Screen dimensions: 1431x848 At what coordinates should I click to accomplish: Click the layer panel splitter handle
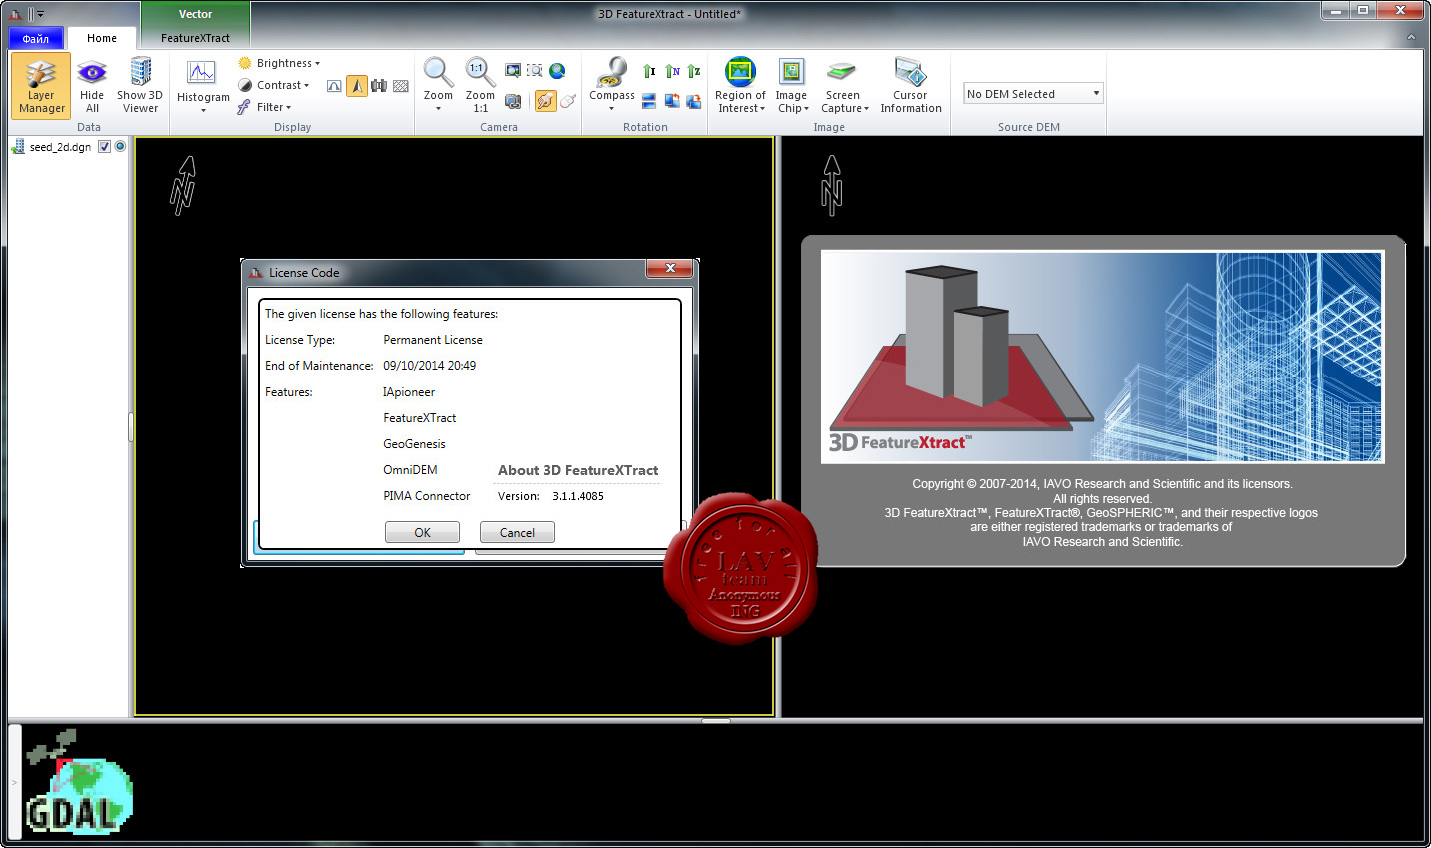131,427
